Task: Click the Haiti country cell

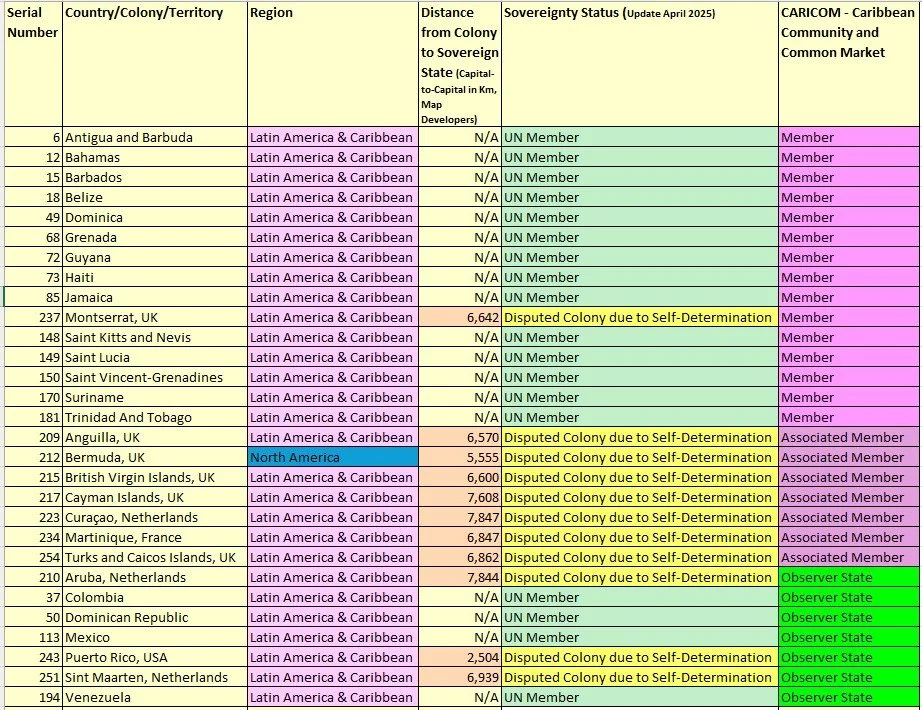Action: (x=155, y=277)
